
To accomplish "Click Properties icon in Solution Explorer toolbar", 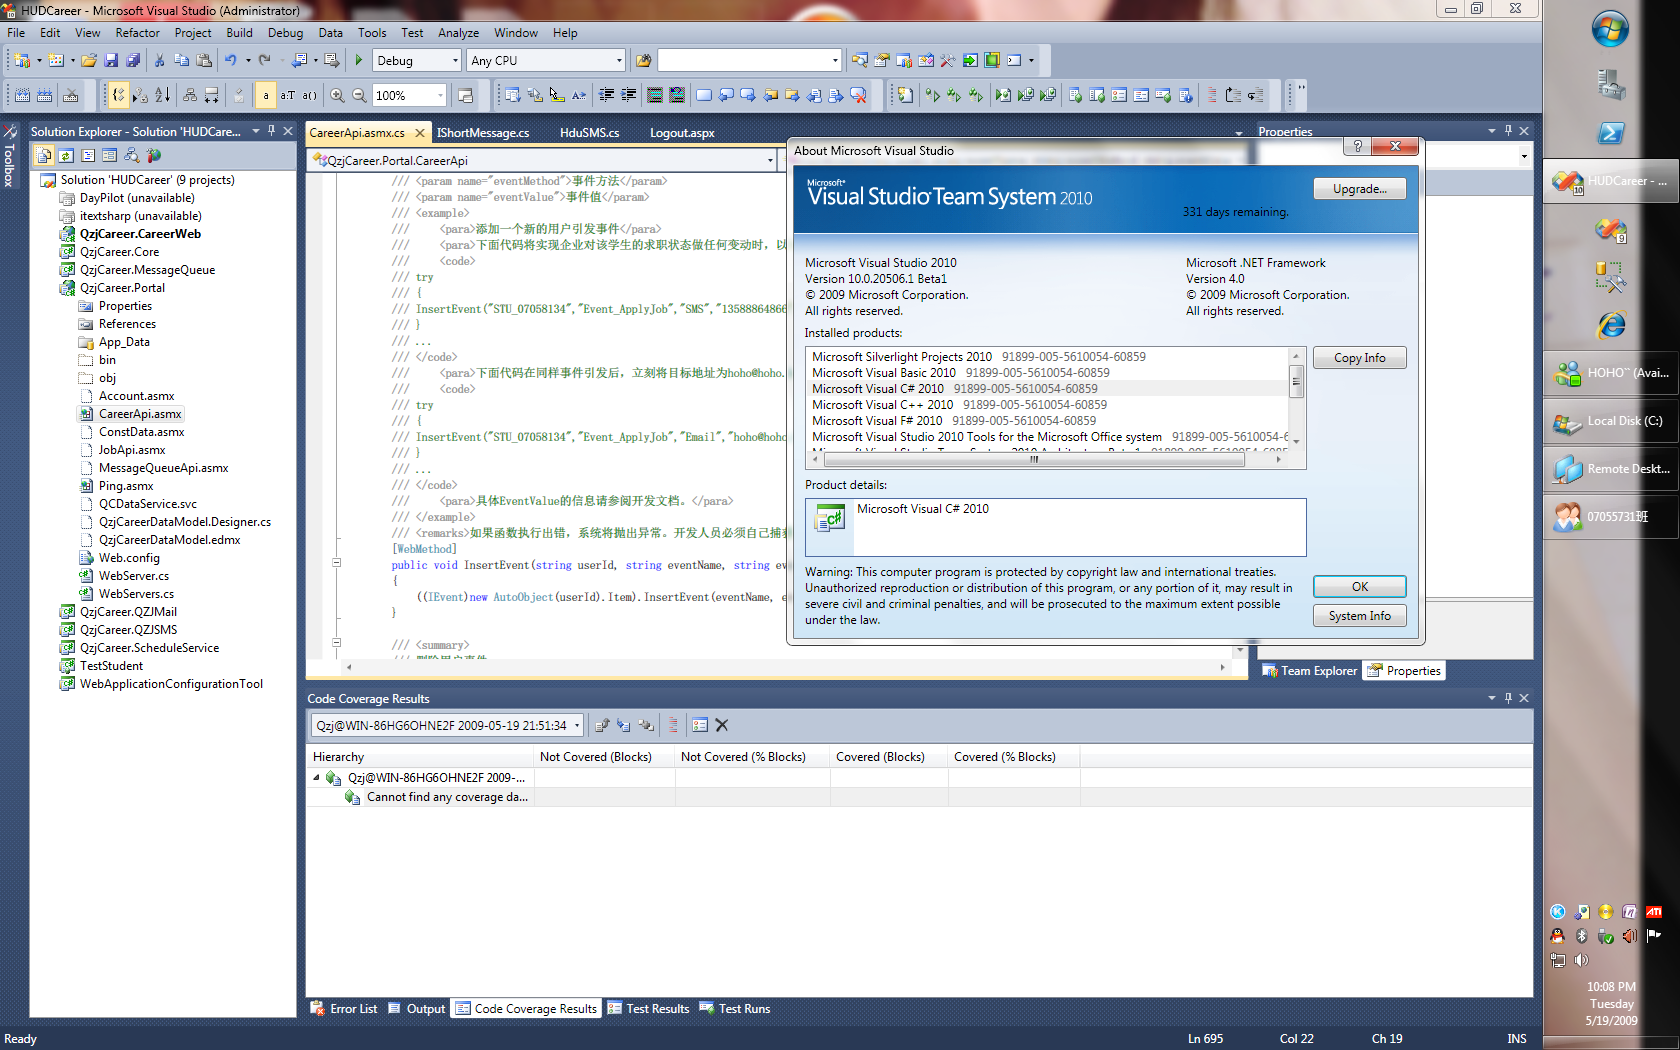I will (x=110, y=155).
